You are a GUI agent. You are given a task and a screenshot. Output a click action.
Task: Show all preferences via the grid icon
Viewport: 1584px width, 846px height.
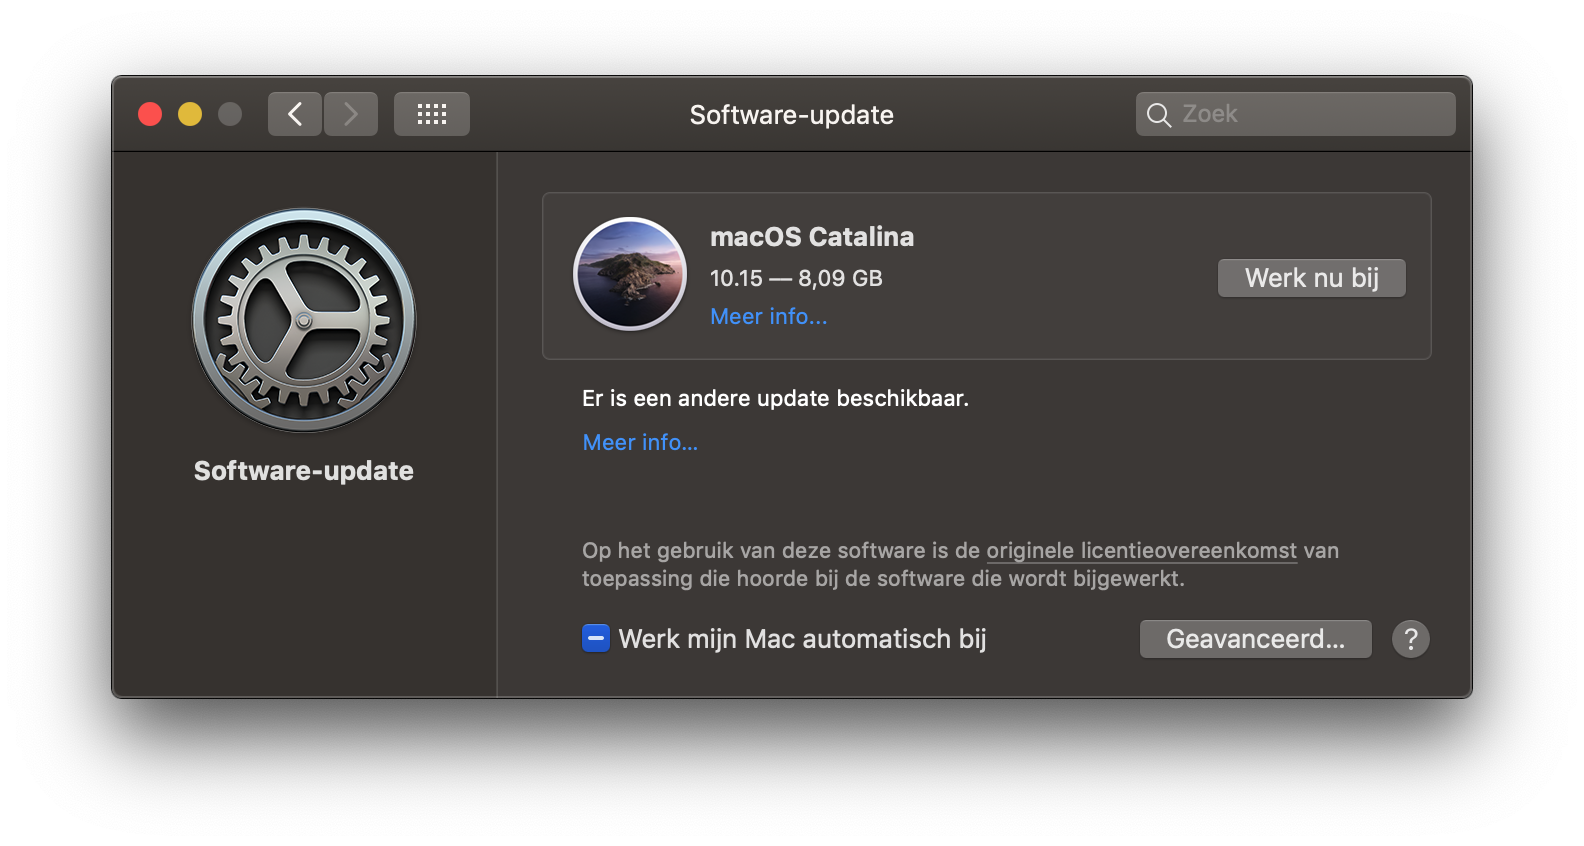[x=432, y=114]
